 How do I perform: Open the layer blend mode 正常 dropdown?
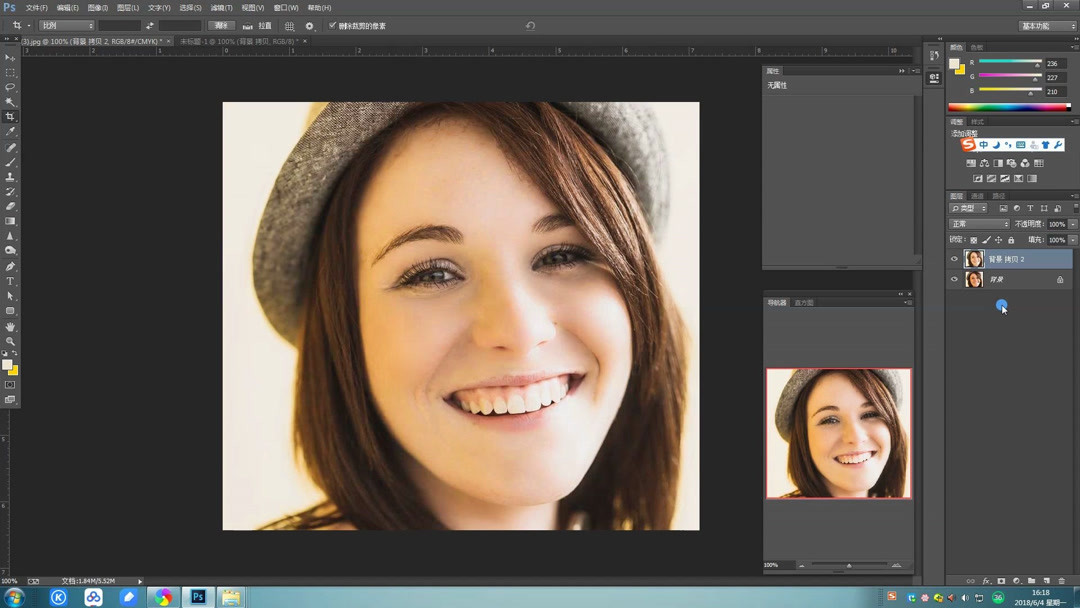coord(979,224)
